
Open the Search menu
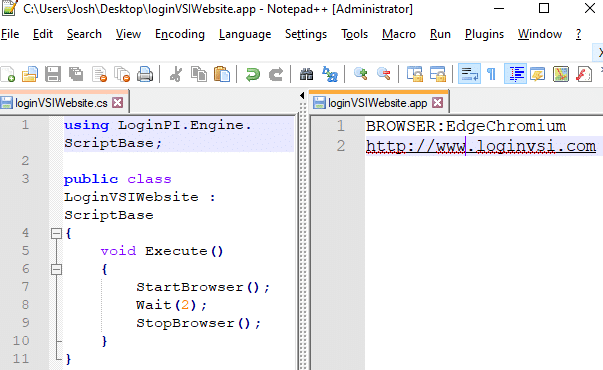point(84,34)
